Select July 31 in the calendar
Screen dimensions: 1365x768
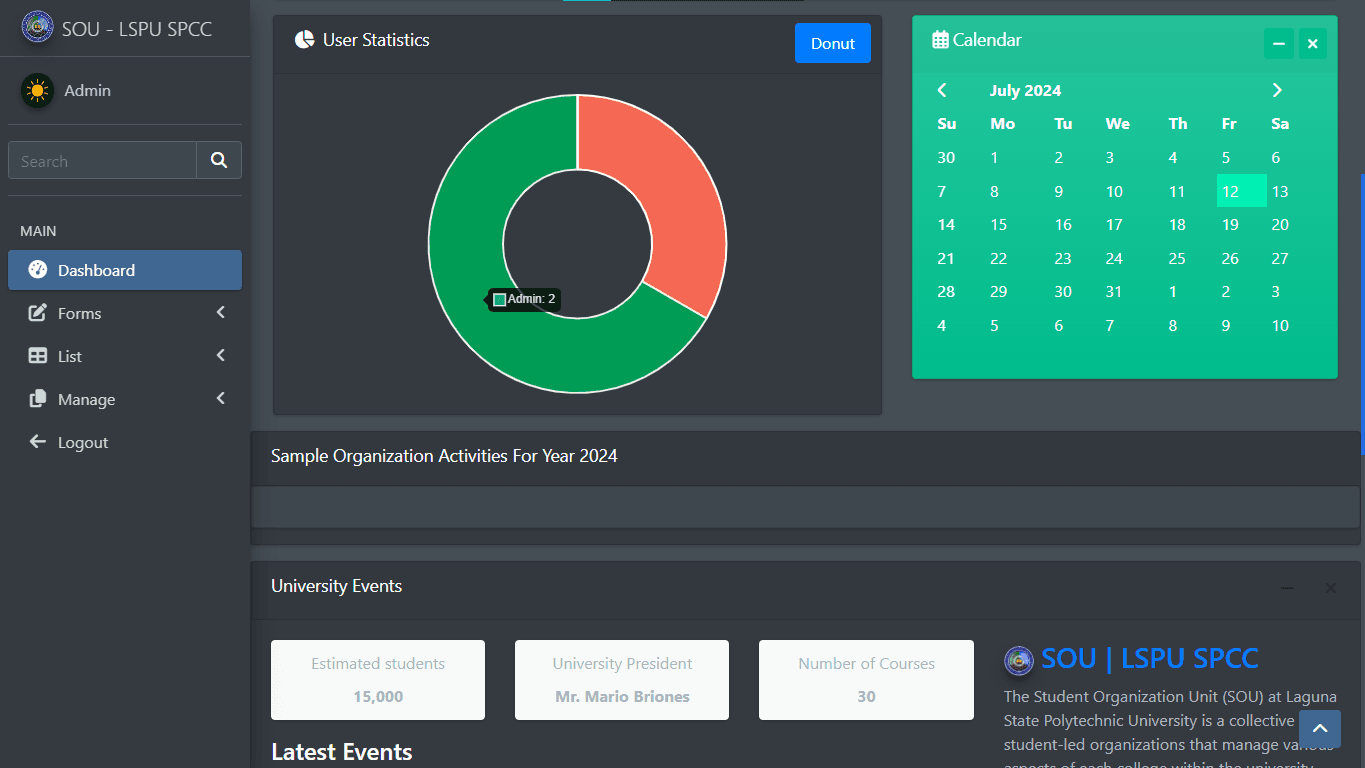[1114, 291]
